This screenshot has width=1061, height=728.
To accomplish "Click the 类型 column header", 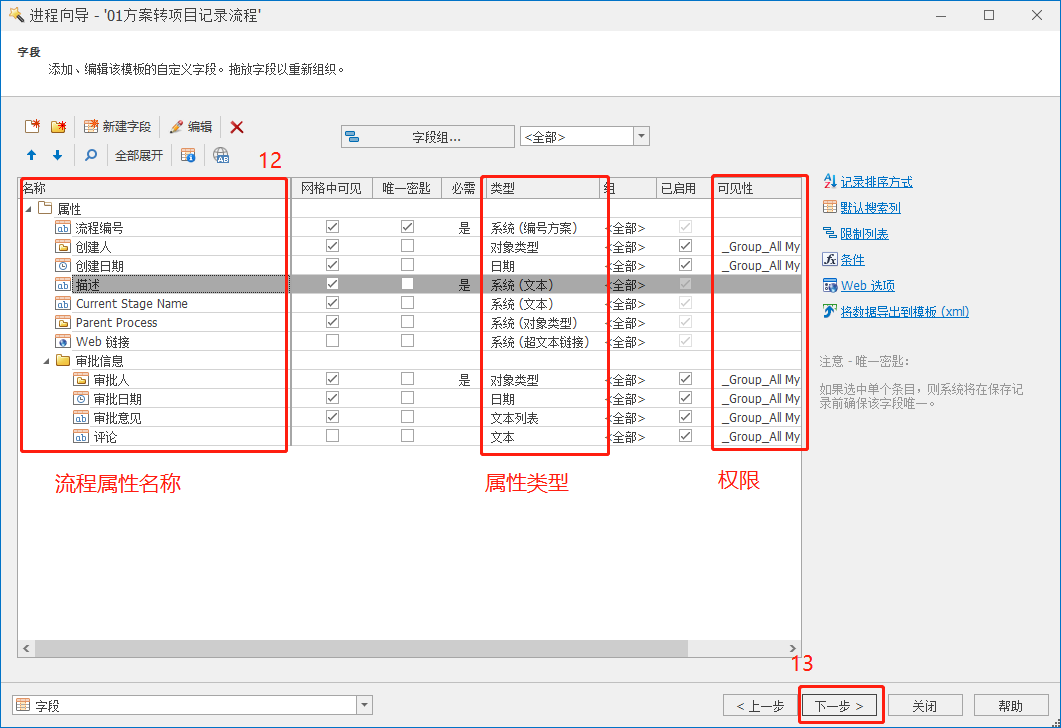I will pyautogui.click(x=540, y=188).
